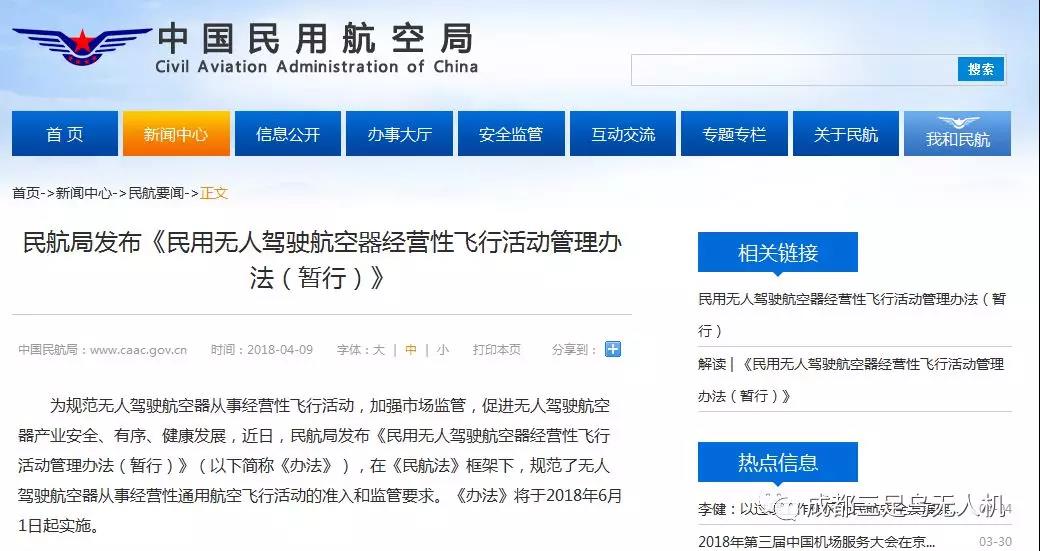Click the date 时间：2018-04-09
This screenshot has height=551, width=1040.
(x=262, y=349)
